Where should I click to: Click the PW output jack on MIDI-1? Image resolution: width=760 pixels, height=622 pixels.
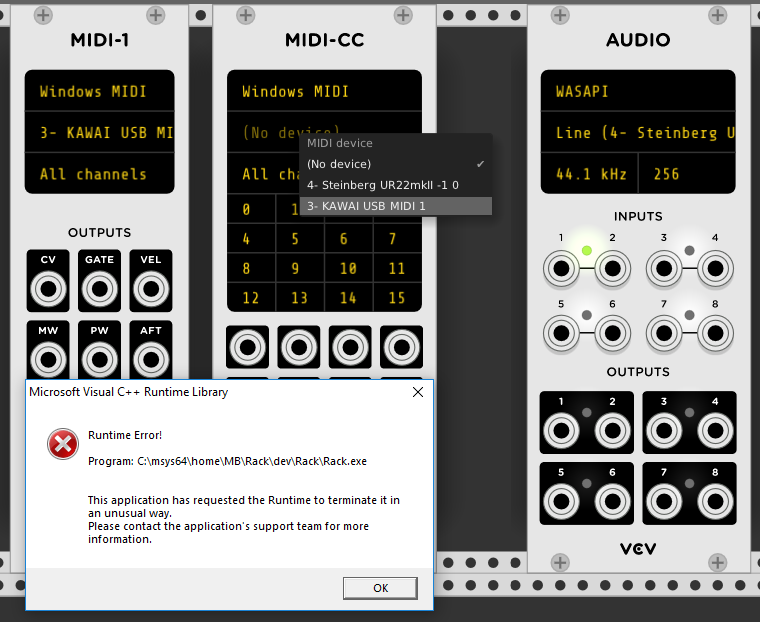tap(99, 360)
